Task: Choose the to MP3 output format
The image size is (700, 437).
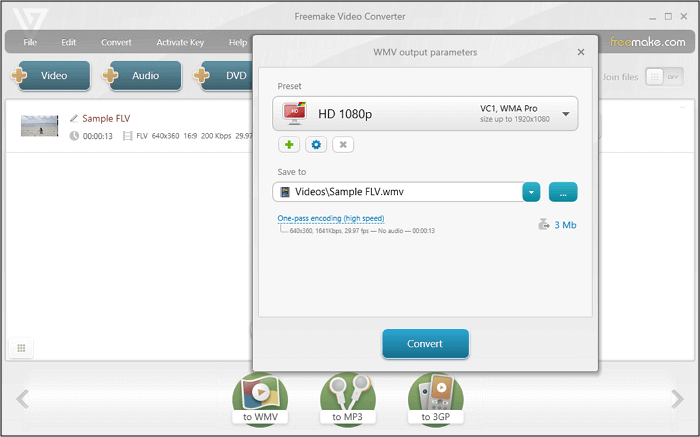Action: pos(348,399)
